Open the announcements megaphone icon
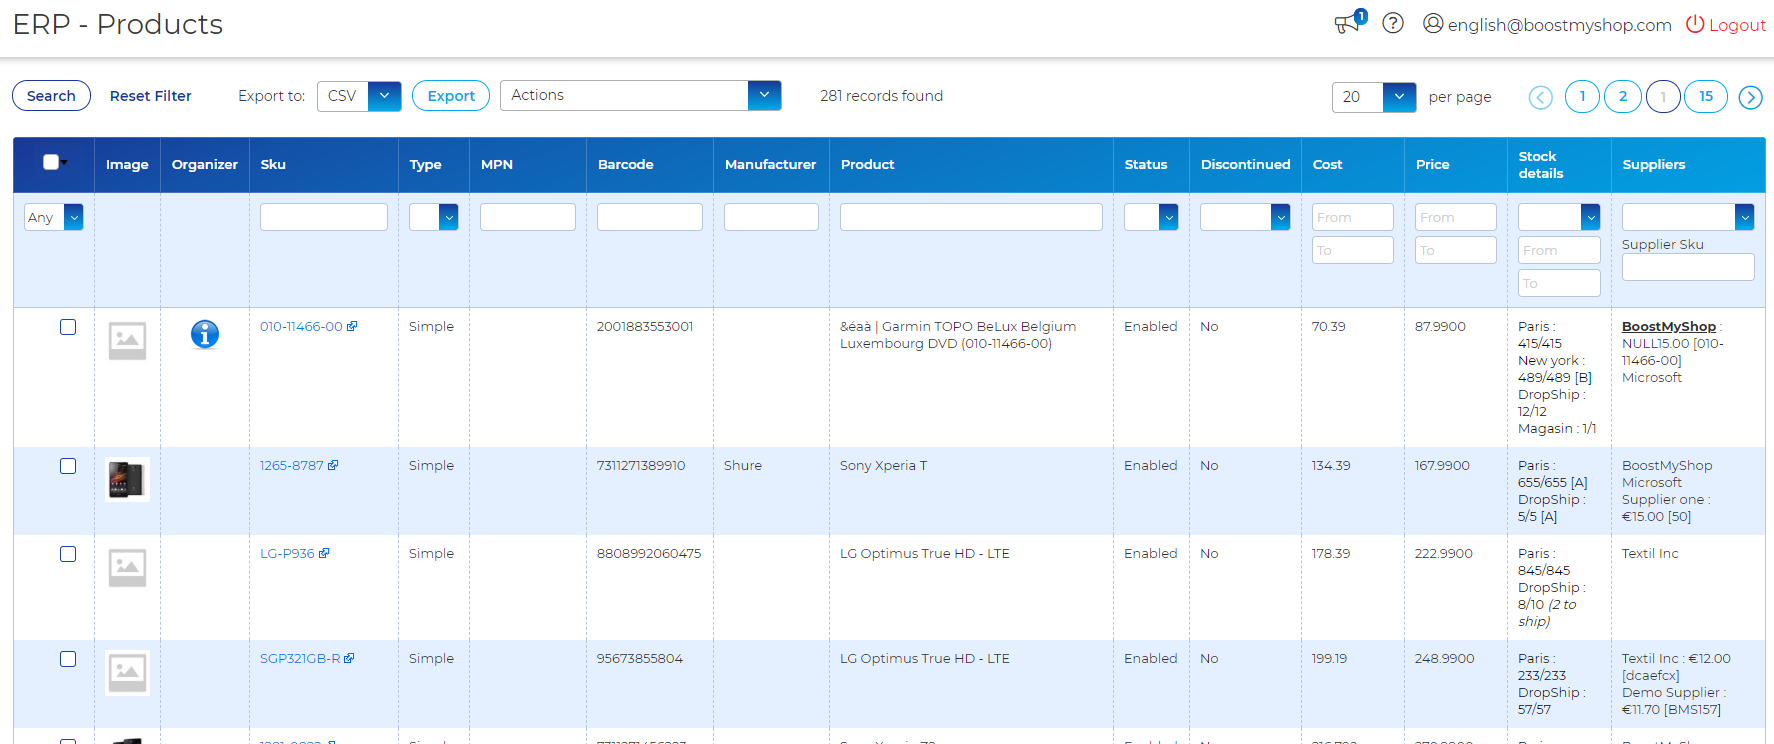Image resolution: width=1774 pixels, height=744 pixels. tap(1347, 24)
